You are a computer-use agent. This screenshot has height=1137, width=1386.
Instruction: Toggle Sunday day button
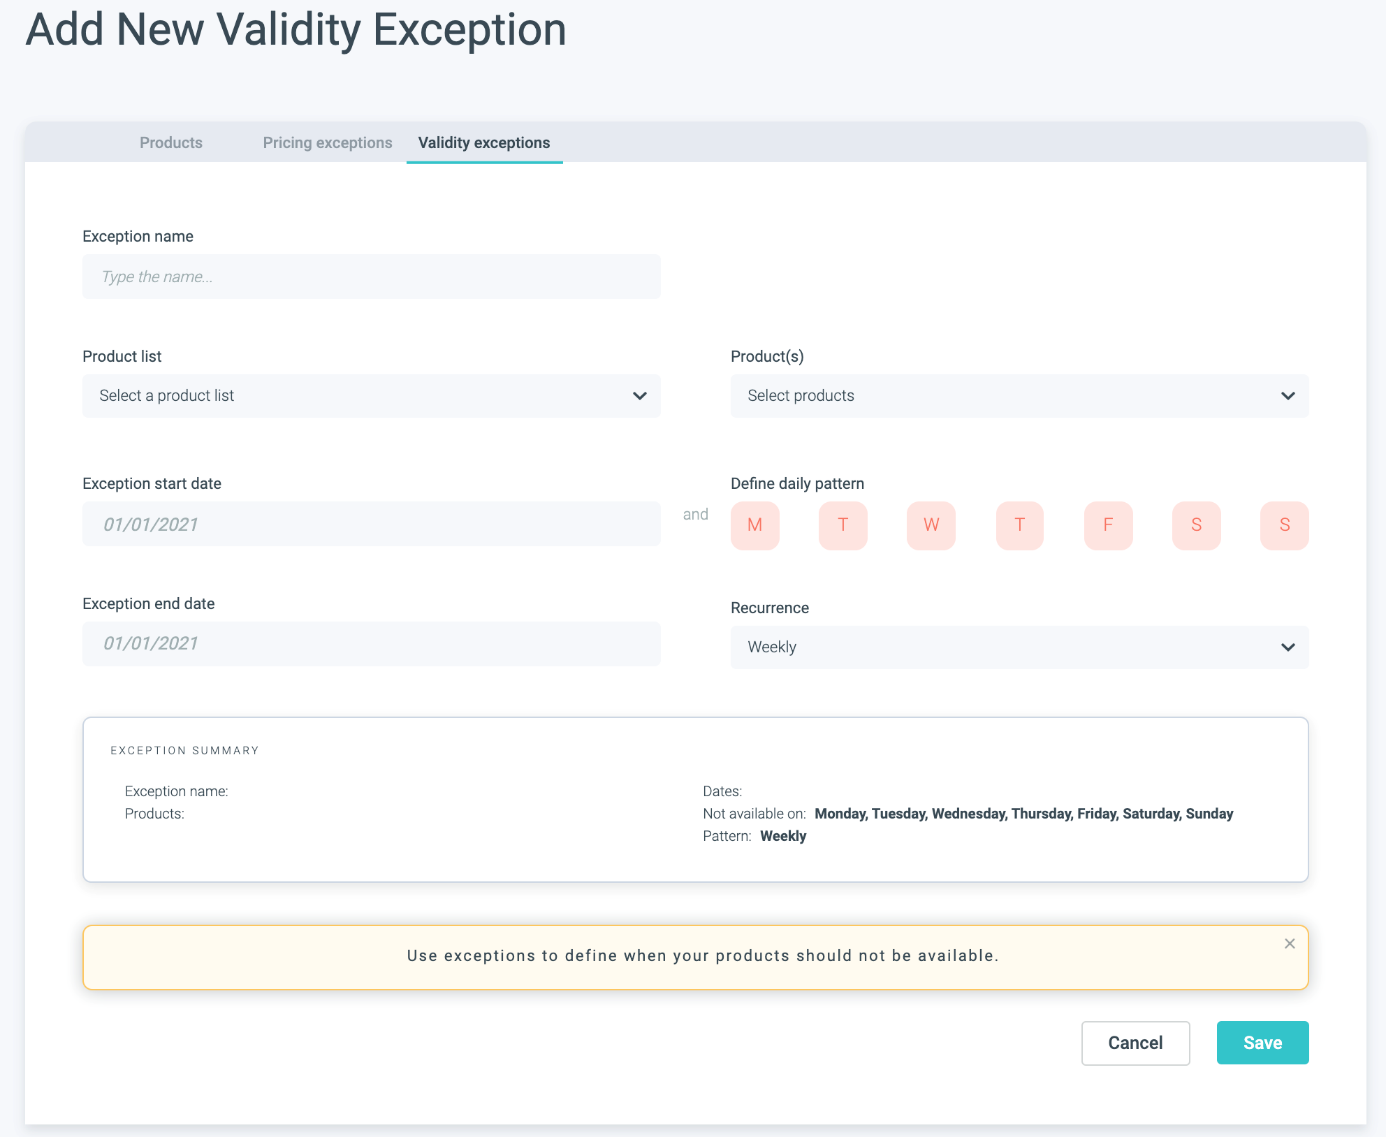1284,525
